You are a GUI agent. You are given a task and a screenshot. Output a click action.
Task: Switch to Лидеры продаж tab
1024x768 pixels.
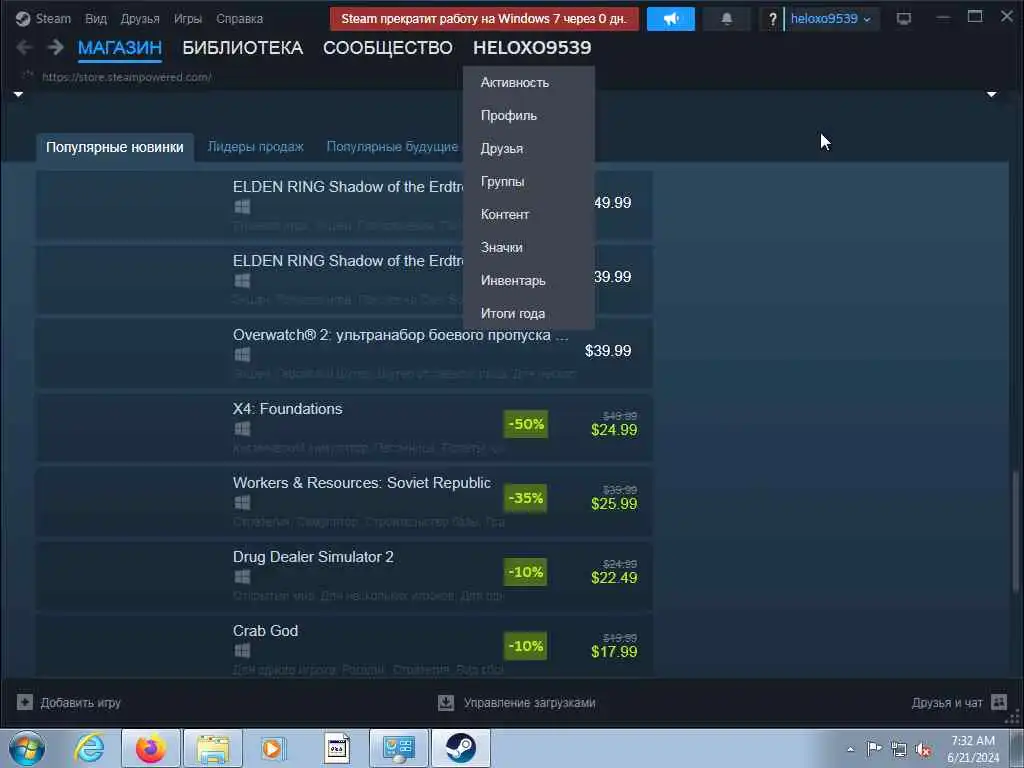coord(255,147)
